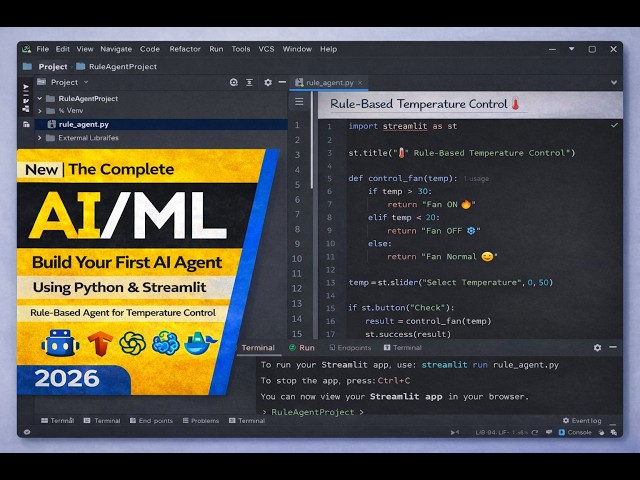The width and height of the screenshot is (640, 480).
Task: Click the thermometer emoji in the preview title
Action: [516, 104]
